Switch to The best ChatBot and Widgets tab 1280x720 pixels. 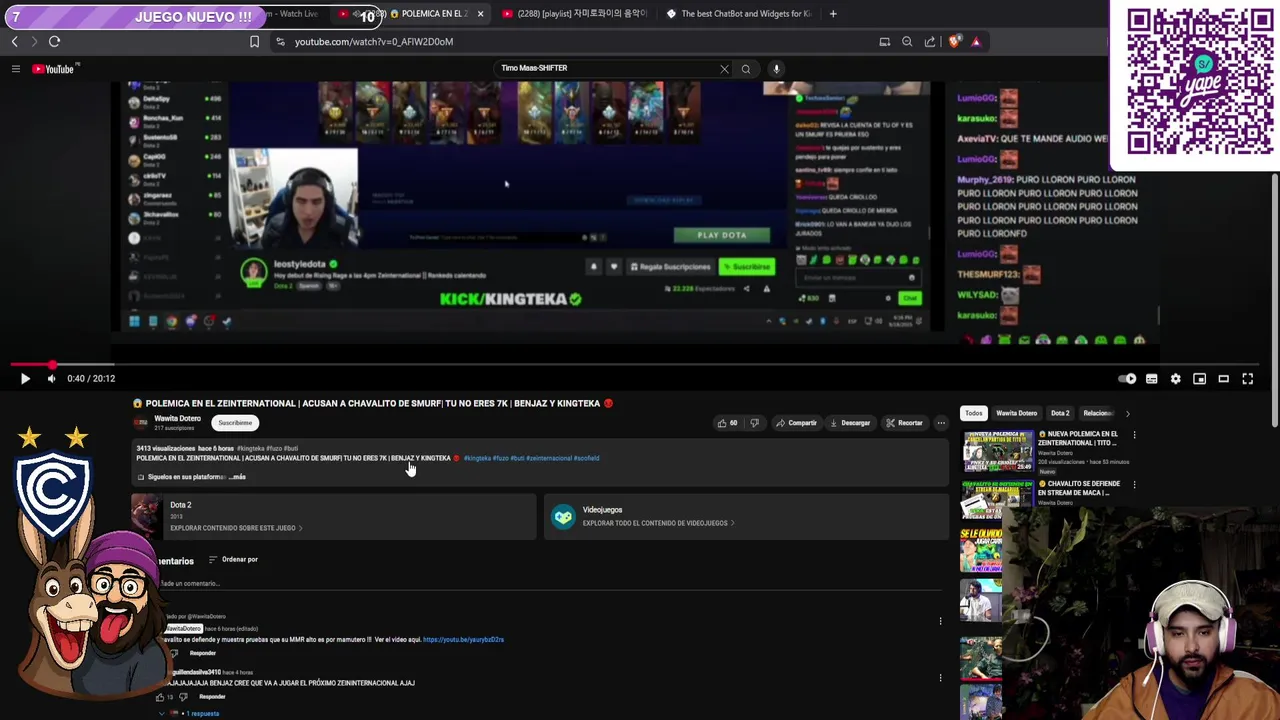point(738,14)
